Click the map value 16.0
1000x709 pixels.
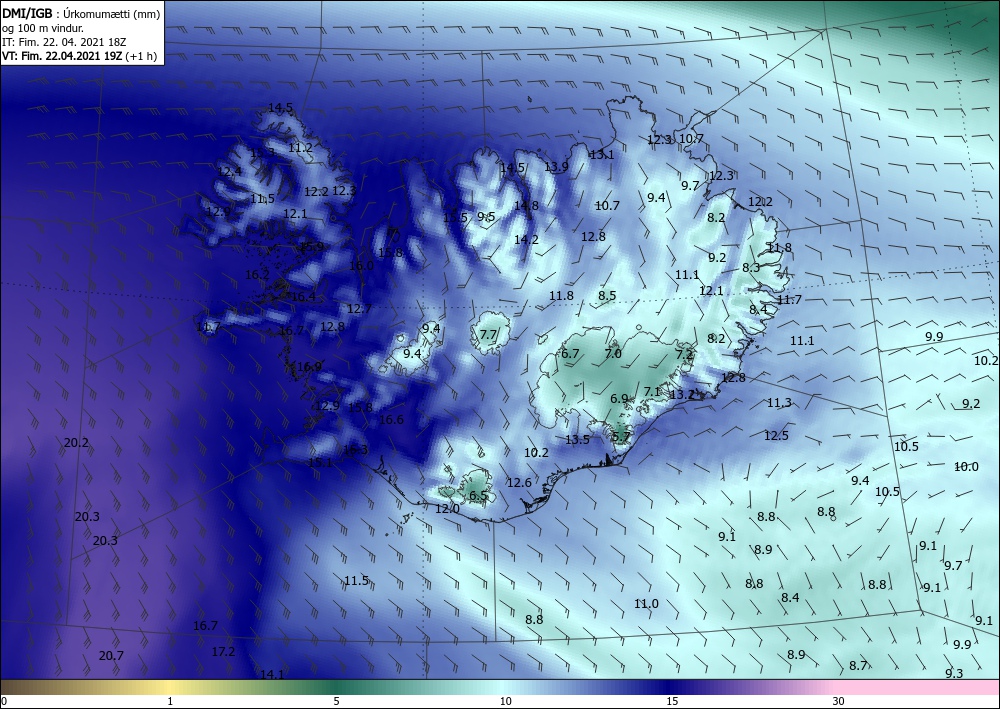point(361,265)
